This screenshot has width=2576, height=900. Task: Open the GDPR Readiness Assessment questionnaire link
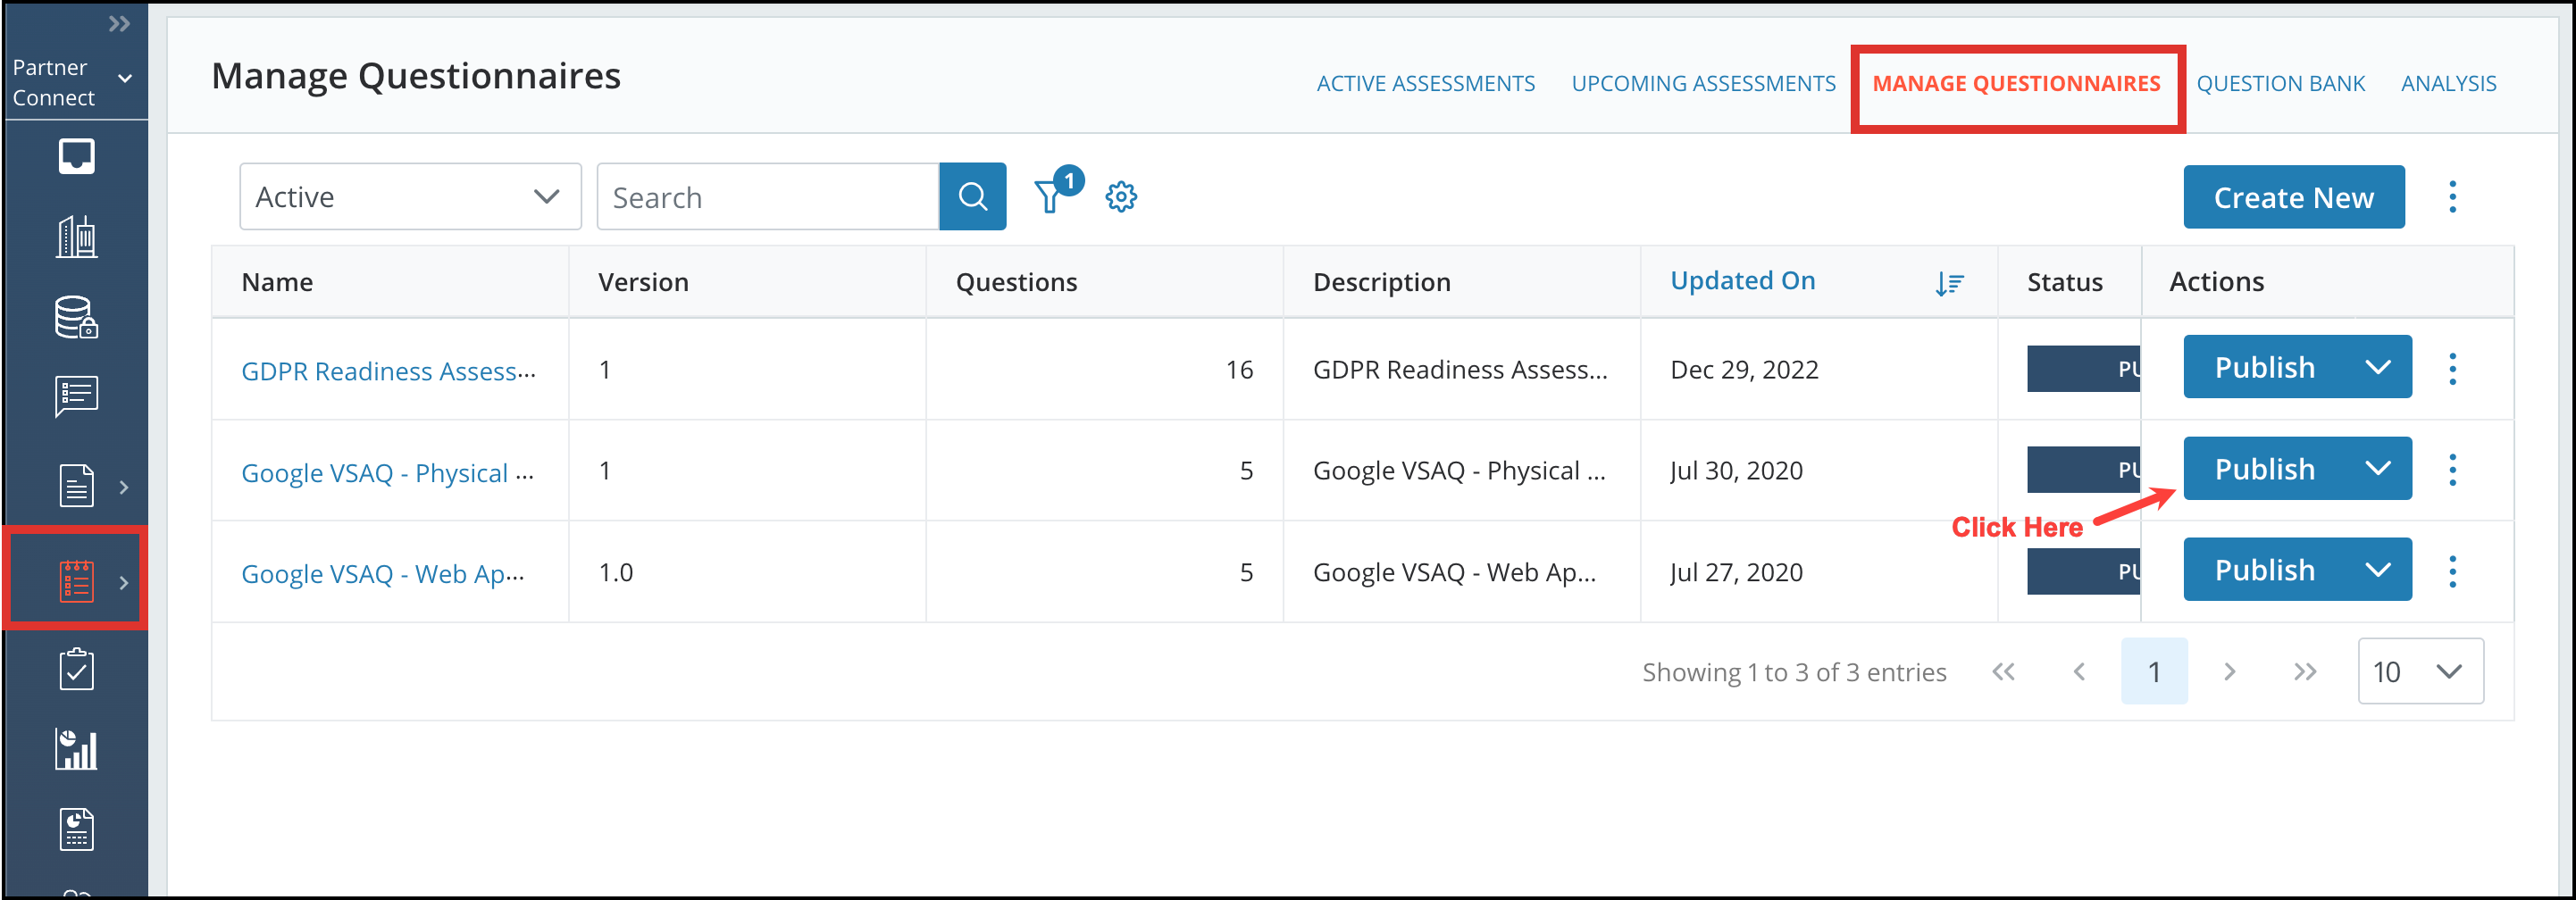click(388, 371)
